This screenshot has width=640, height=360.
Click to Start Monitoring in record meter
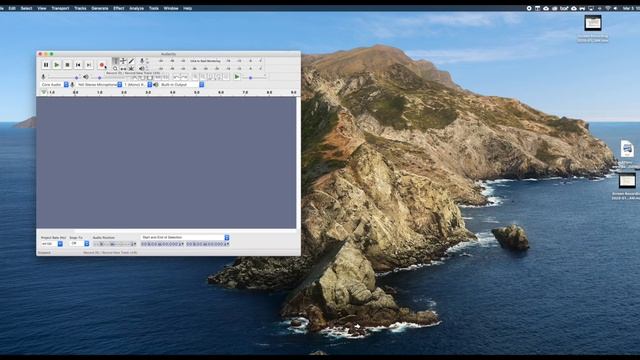(205, 61)
